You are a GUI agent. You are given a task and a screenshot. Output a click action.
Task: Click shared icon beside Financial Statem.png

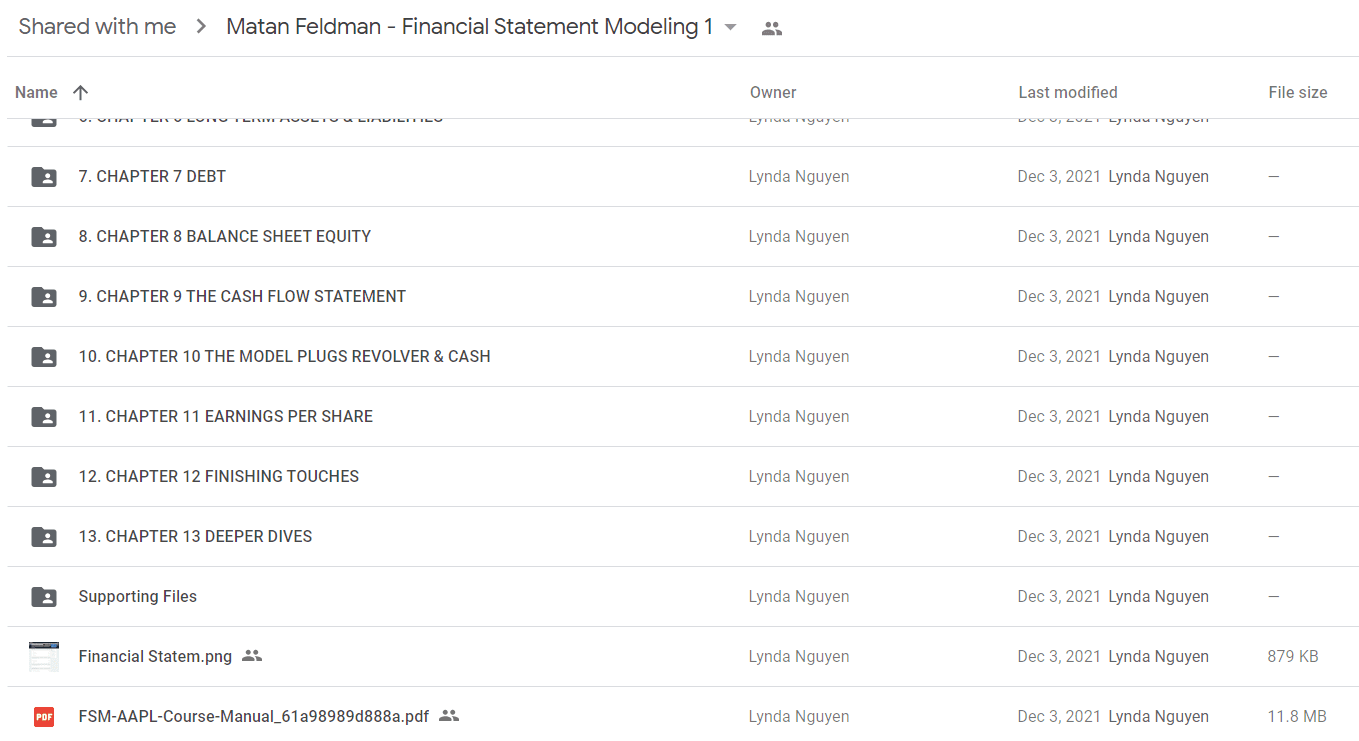[x=252, y=657]
